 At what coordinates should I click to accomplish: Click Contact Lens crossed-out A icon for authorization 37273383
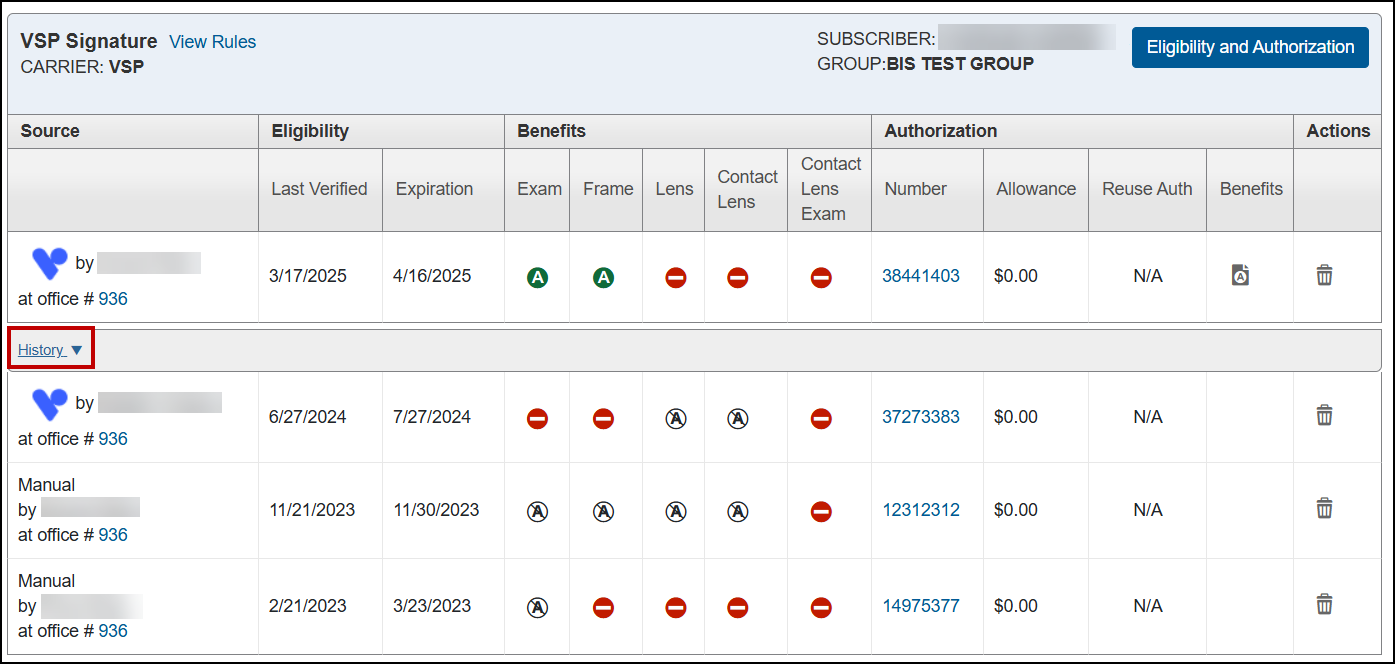(738, 419)
